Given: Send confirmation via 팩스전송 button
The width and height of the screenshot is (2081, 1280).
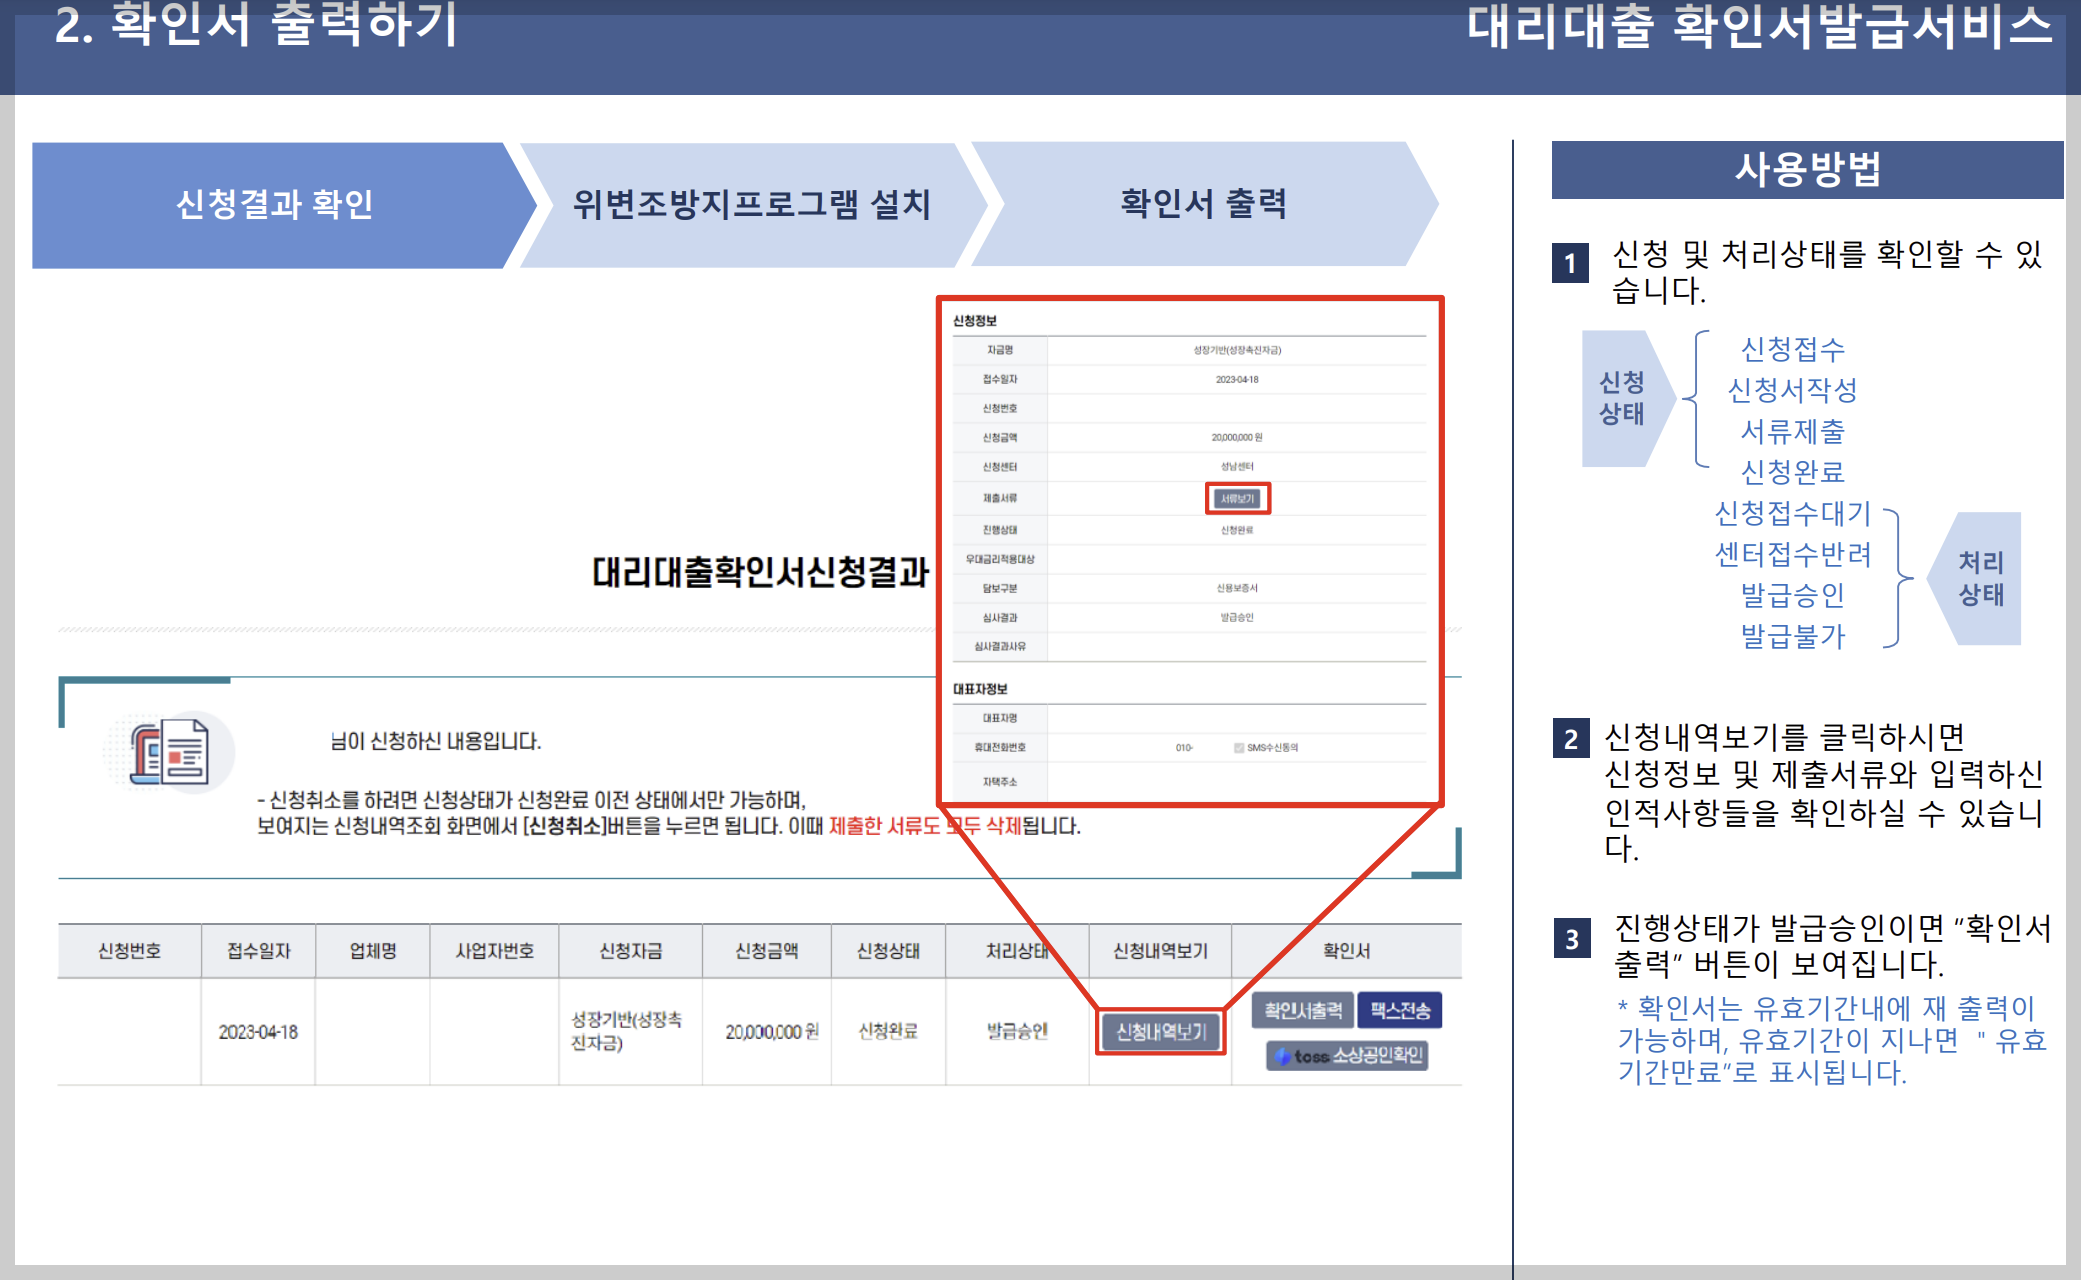Looking at the screenshot, I should click(1399, 1010).
